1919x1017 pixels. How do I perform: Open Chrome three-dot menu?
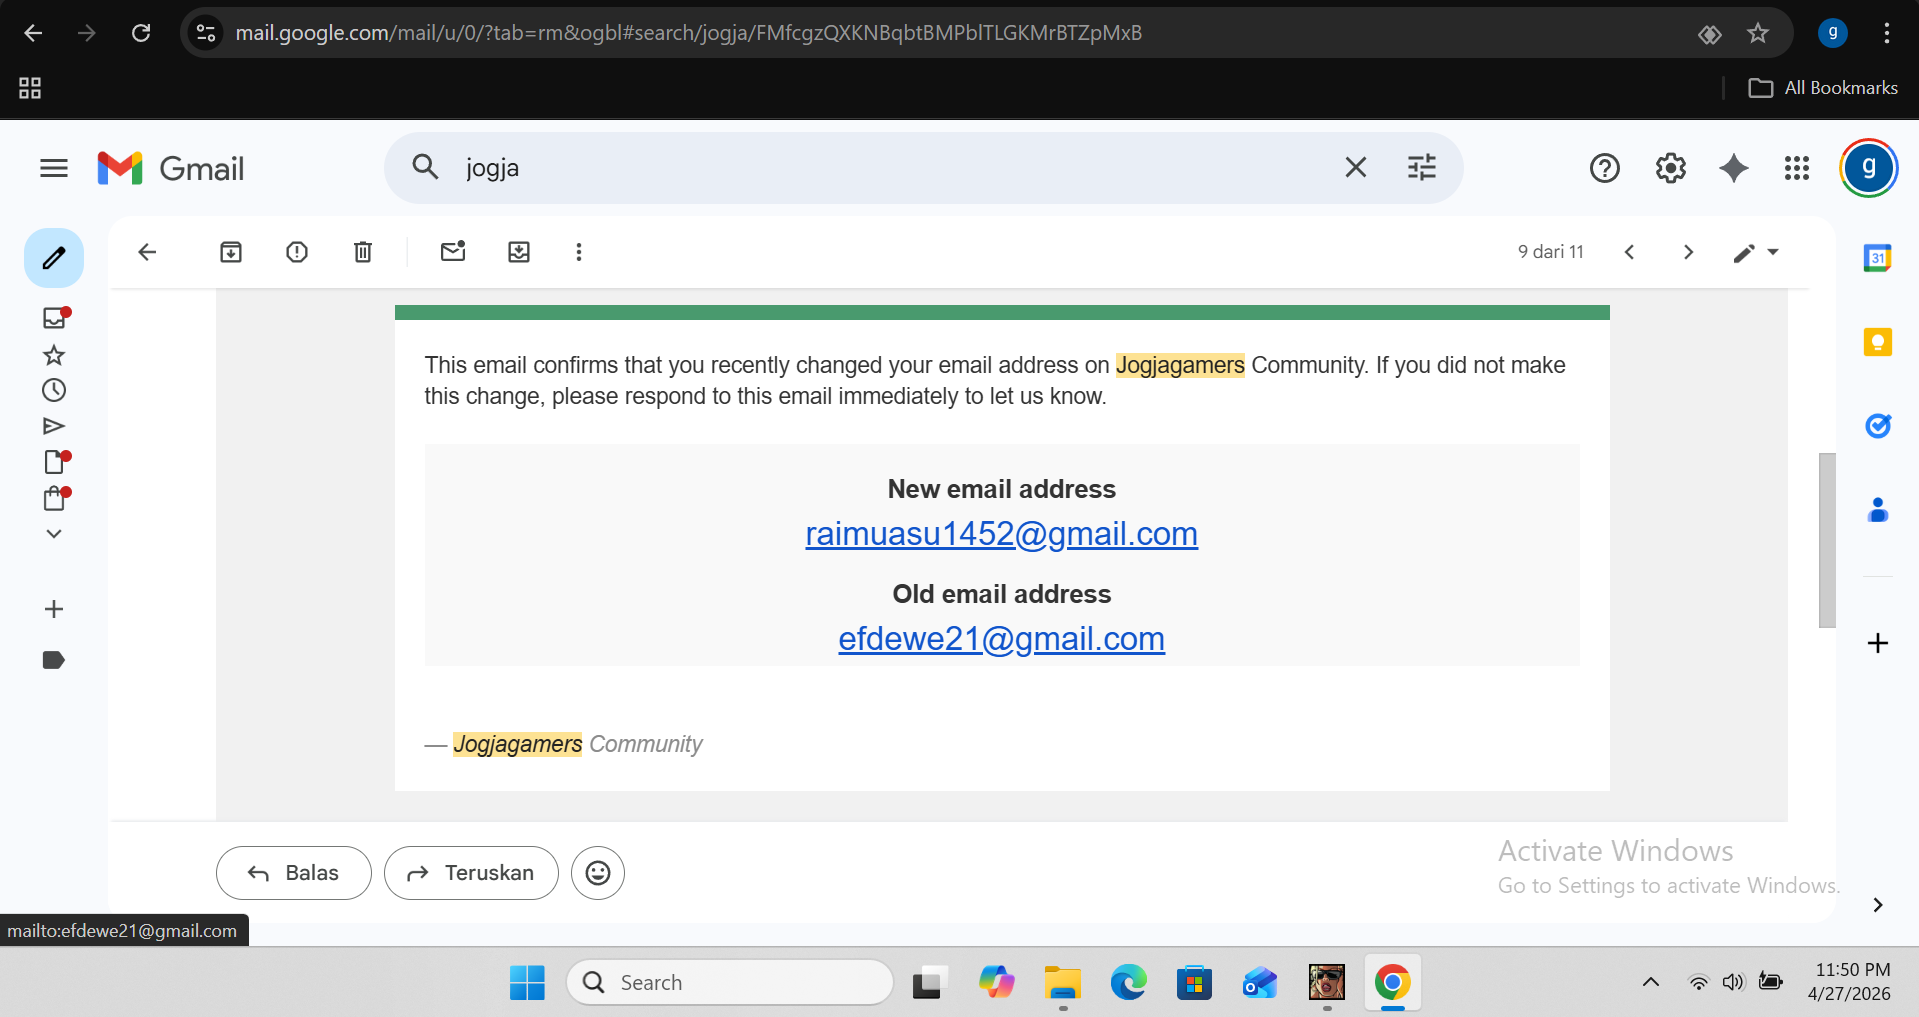coord(1887,33)
